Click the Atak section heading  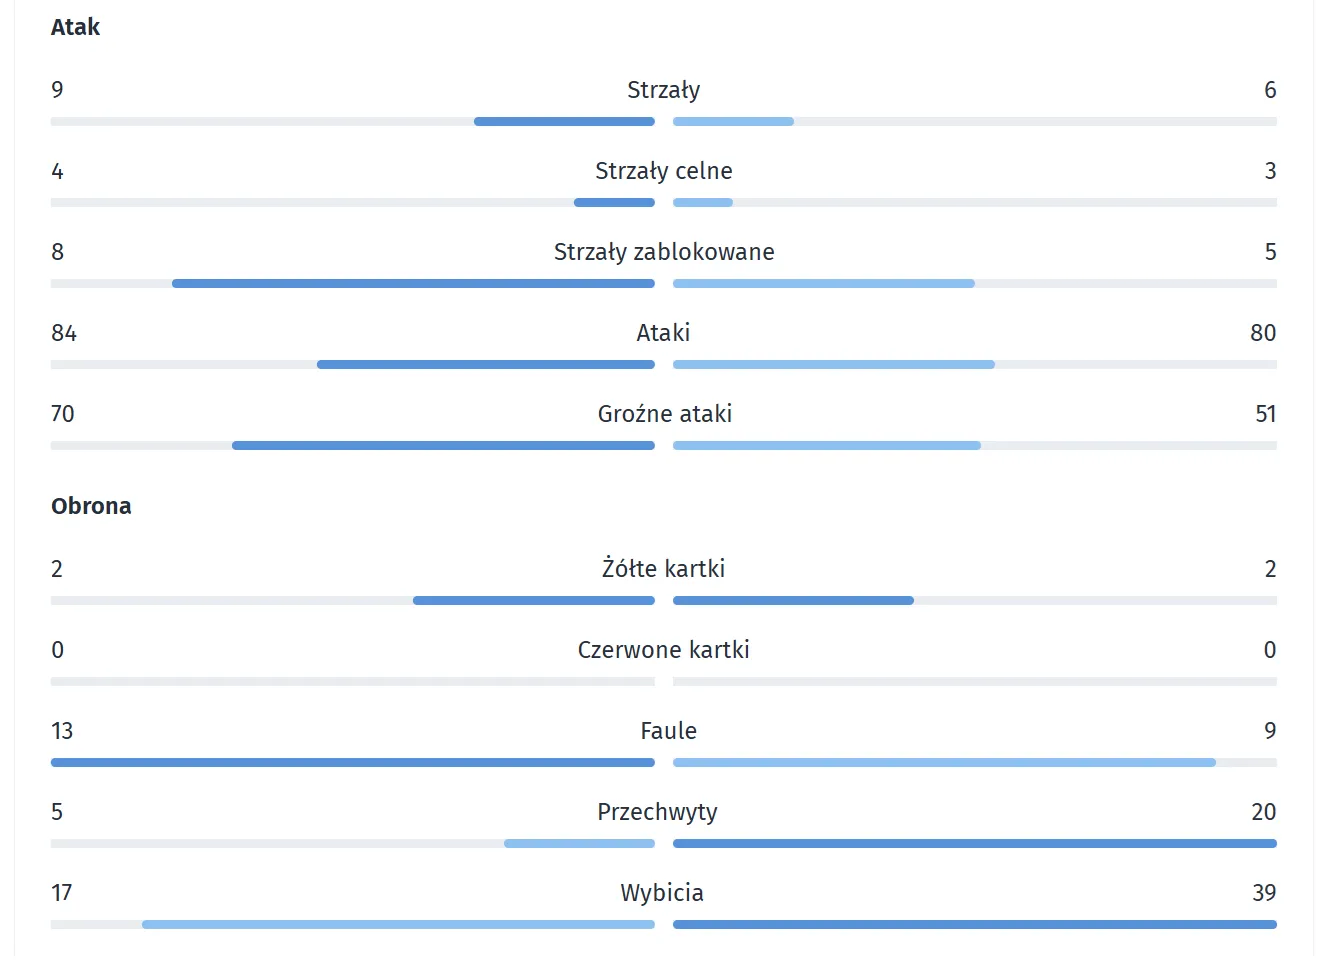pos(76,27)
